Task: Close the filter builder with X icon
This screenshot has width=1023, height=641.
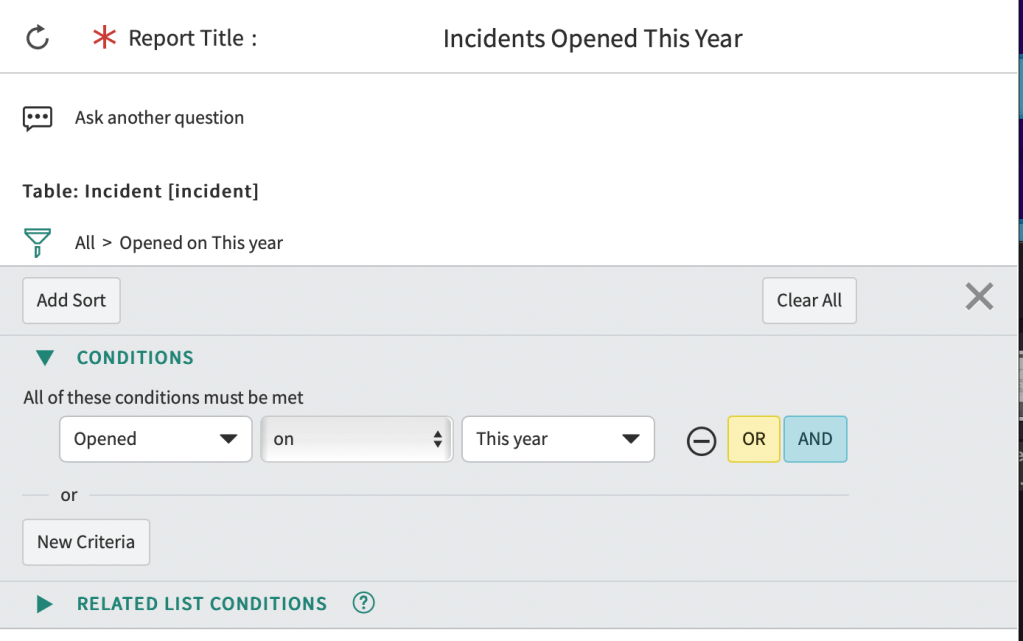Action: pyautogui.click(x=979, y=296)
